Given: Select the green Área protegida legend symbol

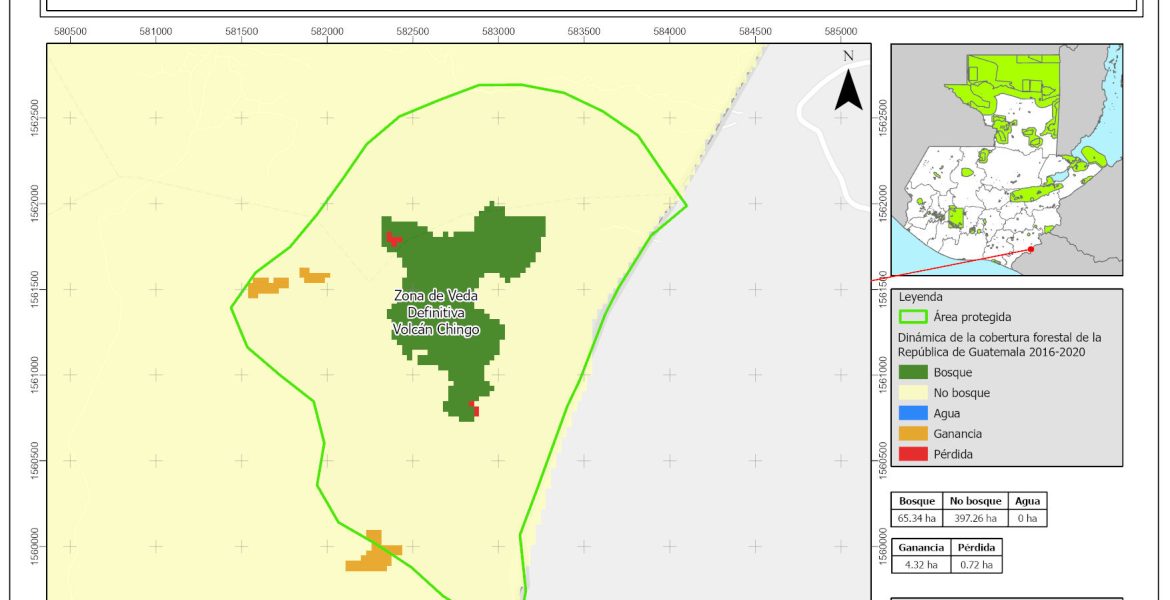Looking at the screenshot, I should pos(915,317).
